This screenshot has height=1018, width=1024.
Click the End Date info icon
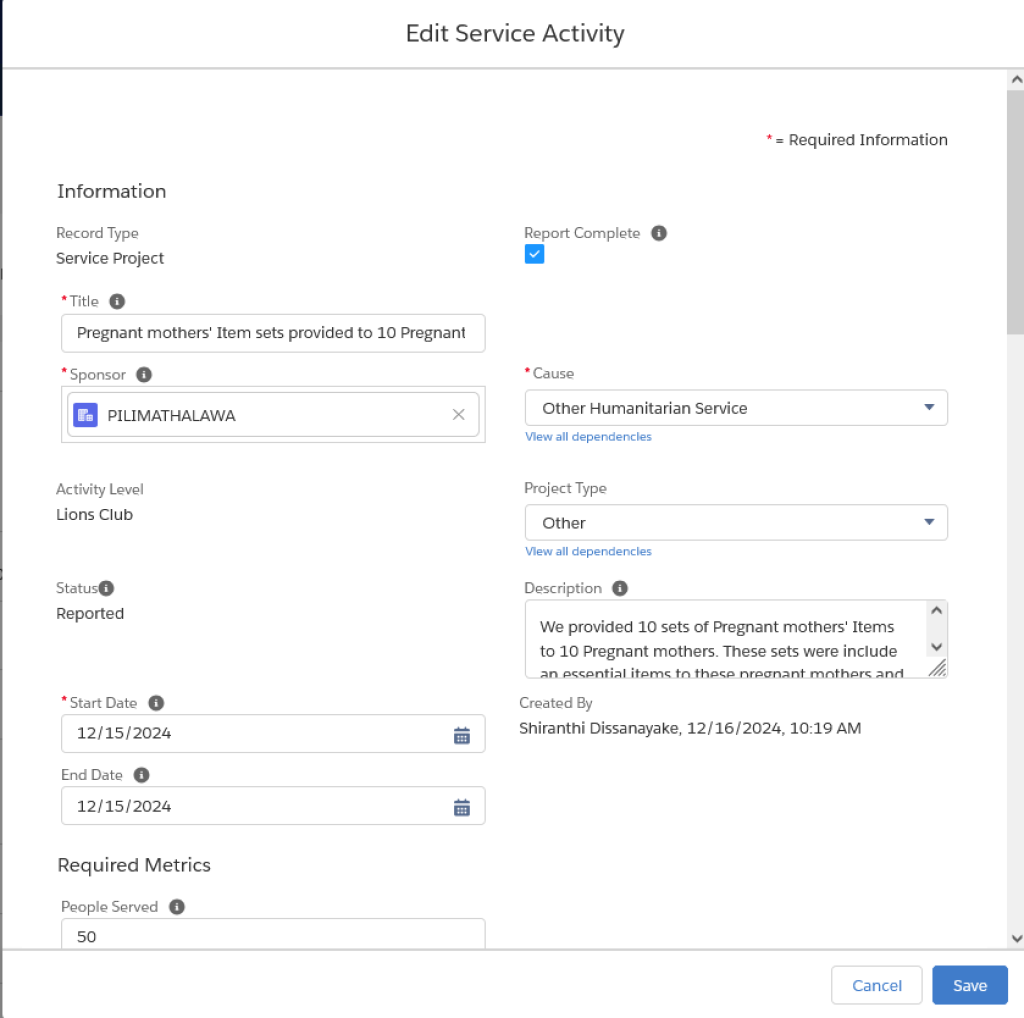pyautogui.click(x=141, y=775)
